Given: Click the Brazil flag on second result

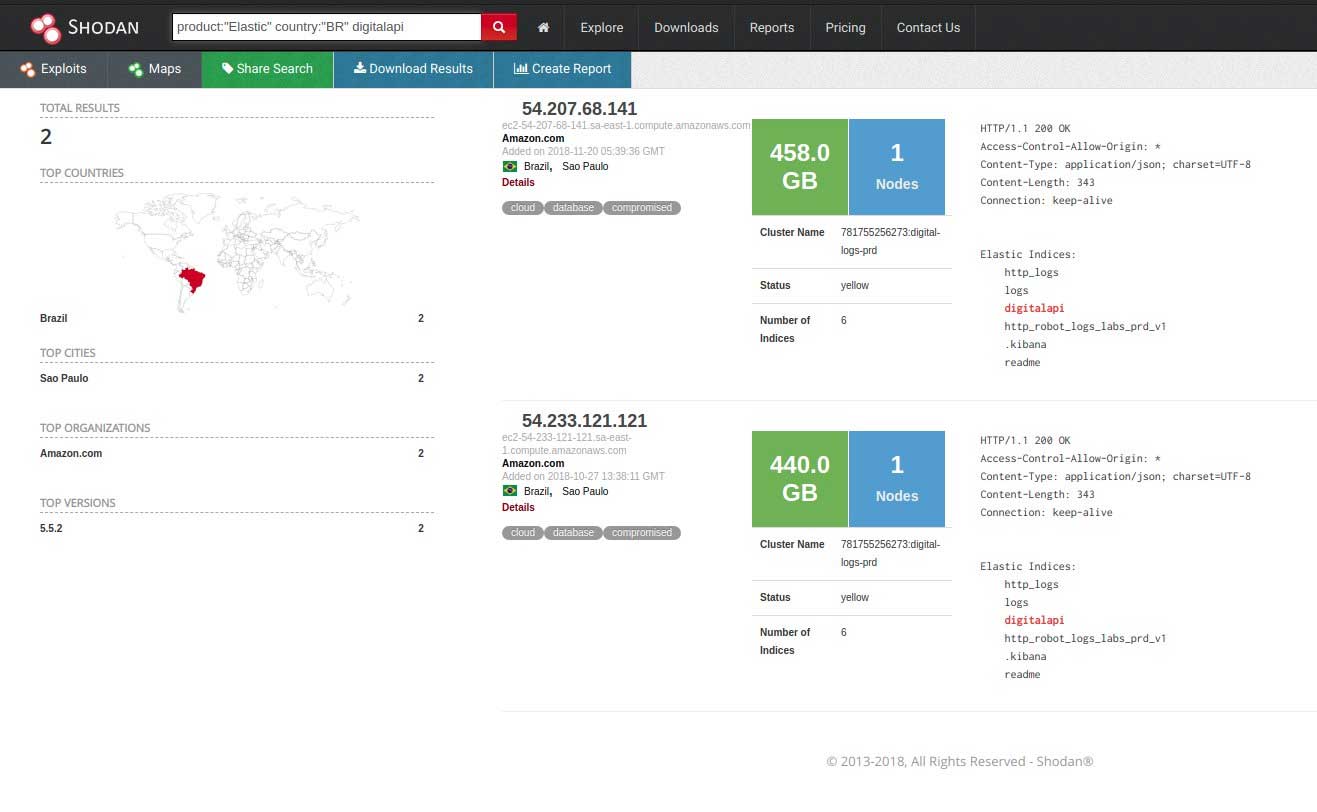Looking at the screenshot, I should click(x=510, y=491).
